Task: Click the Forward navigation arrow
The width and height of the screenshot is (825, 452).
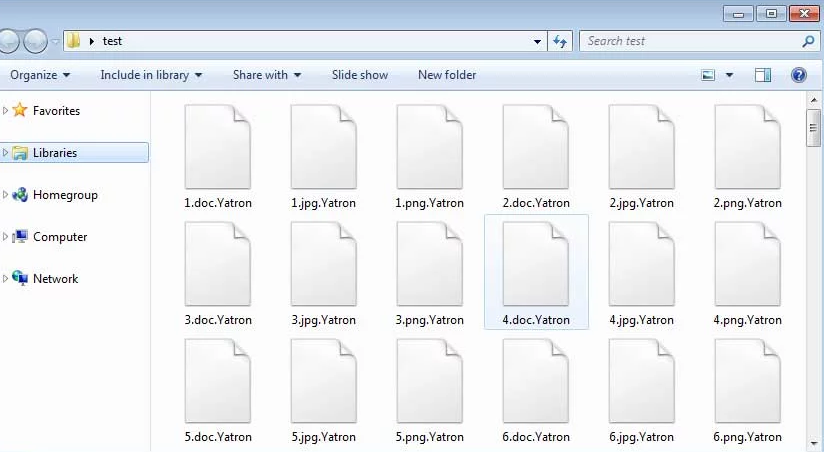Action: click(x=35, y=41)
